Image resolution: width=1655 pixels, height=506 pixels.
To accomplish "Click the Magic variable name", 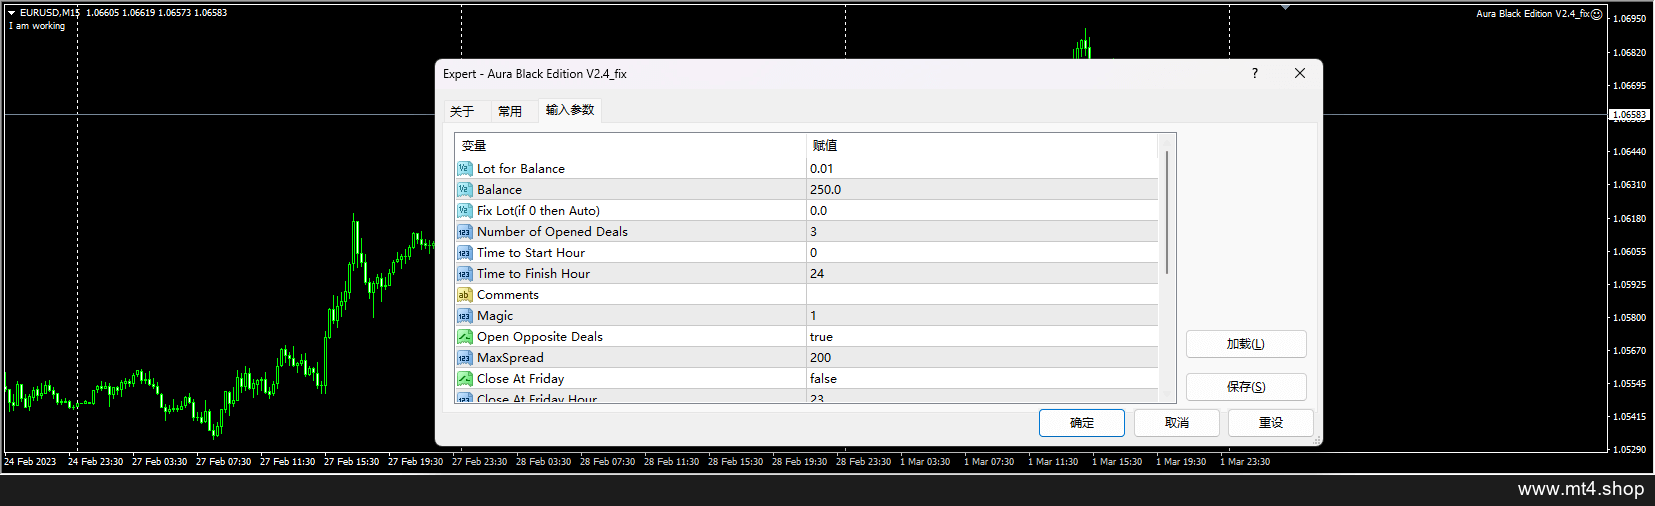I will pyautogui.click(x=495, y=316).
